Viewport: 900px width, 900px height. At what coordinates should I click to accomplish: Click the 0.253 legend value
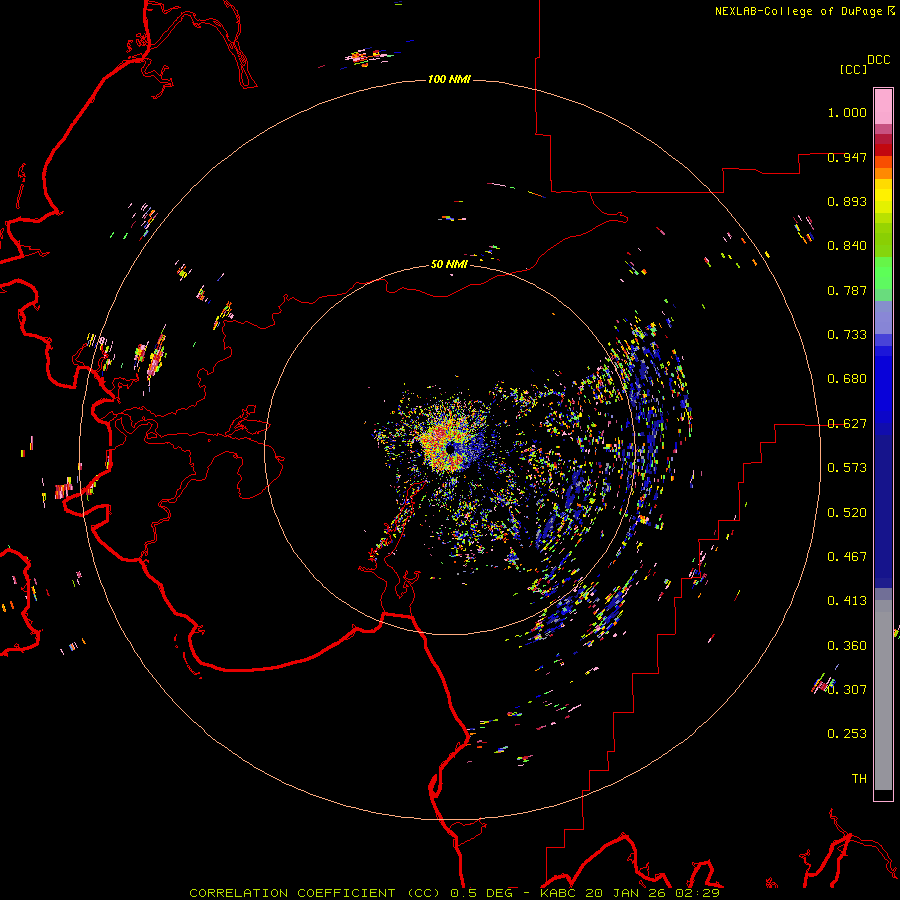tap(847, 734)
